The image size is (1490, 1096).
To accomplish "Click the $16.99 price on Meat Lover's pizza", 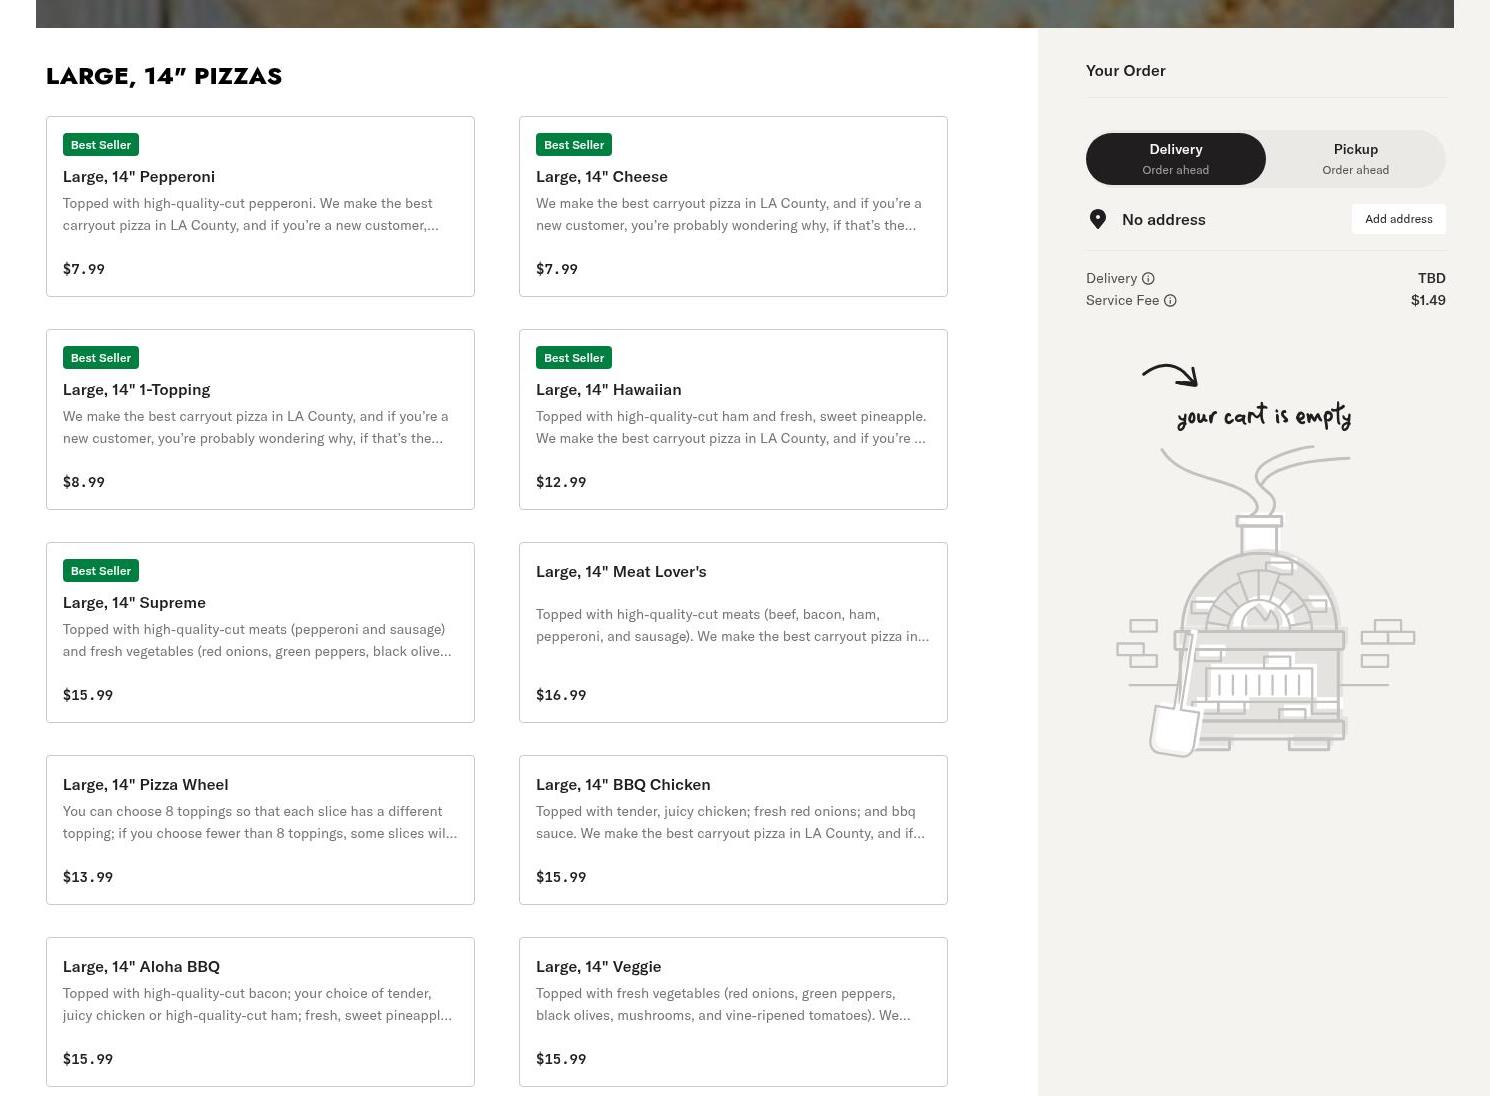I will (561, 695).
